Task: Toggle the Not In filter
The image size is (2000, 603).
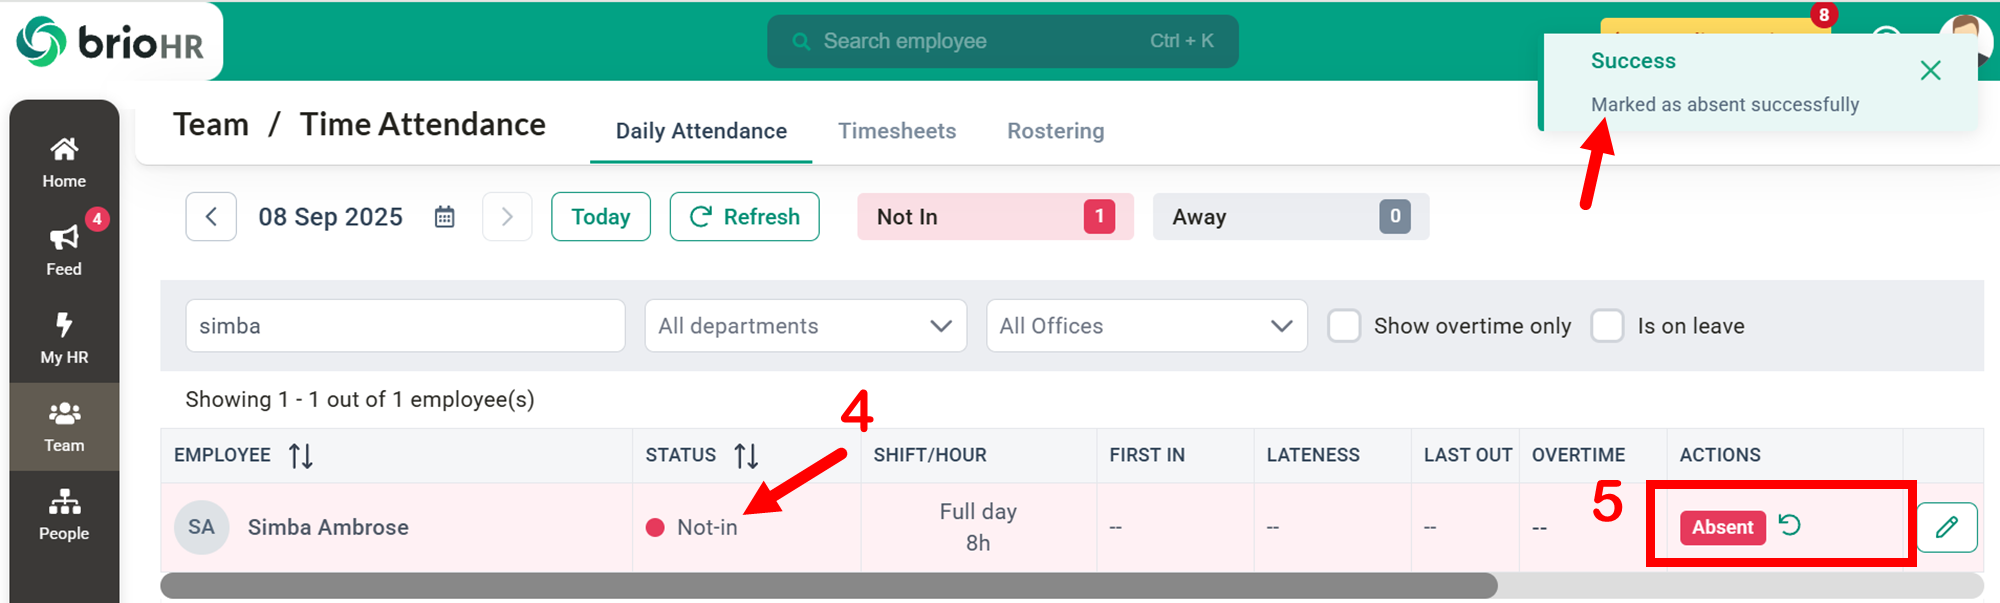Action: [x=994, y=217]
